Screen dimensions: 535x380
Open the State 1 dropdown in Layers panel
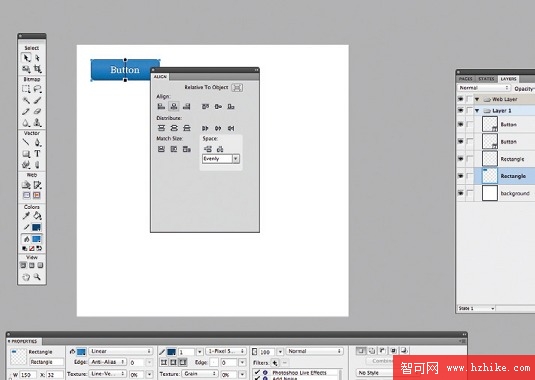[476, 308]
